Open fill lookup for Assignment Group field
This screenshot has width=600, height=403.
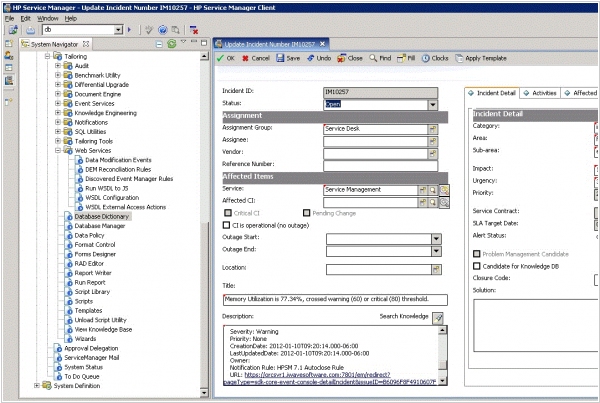(x=432, y=129)
